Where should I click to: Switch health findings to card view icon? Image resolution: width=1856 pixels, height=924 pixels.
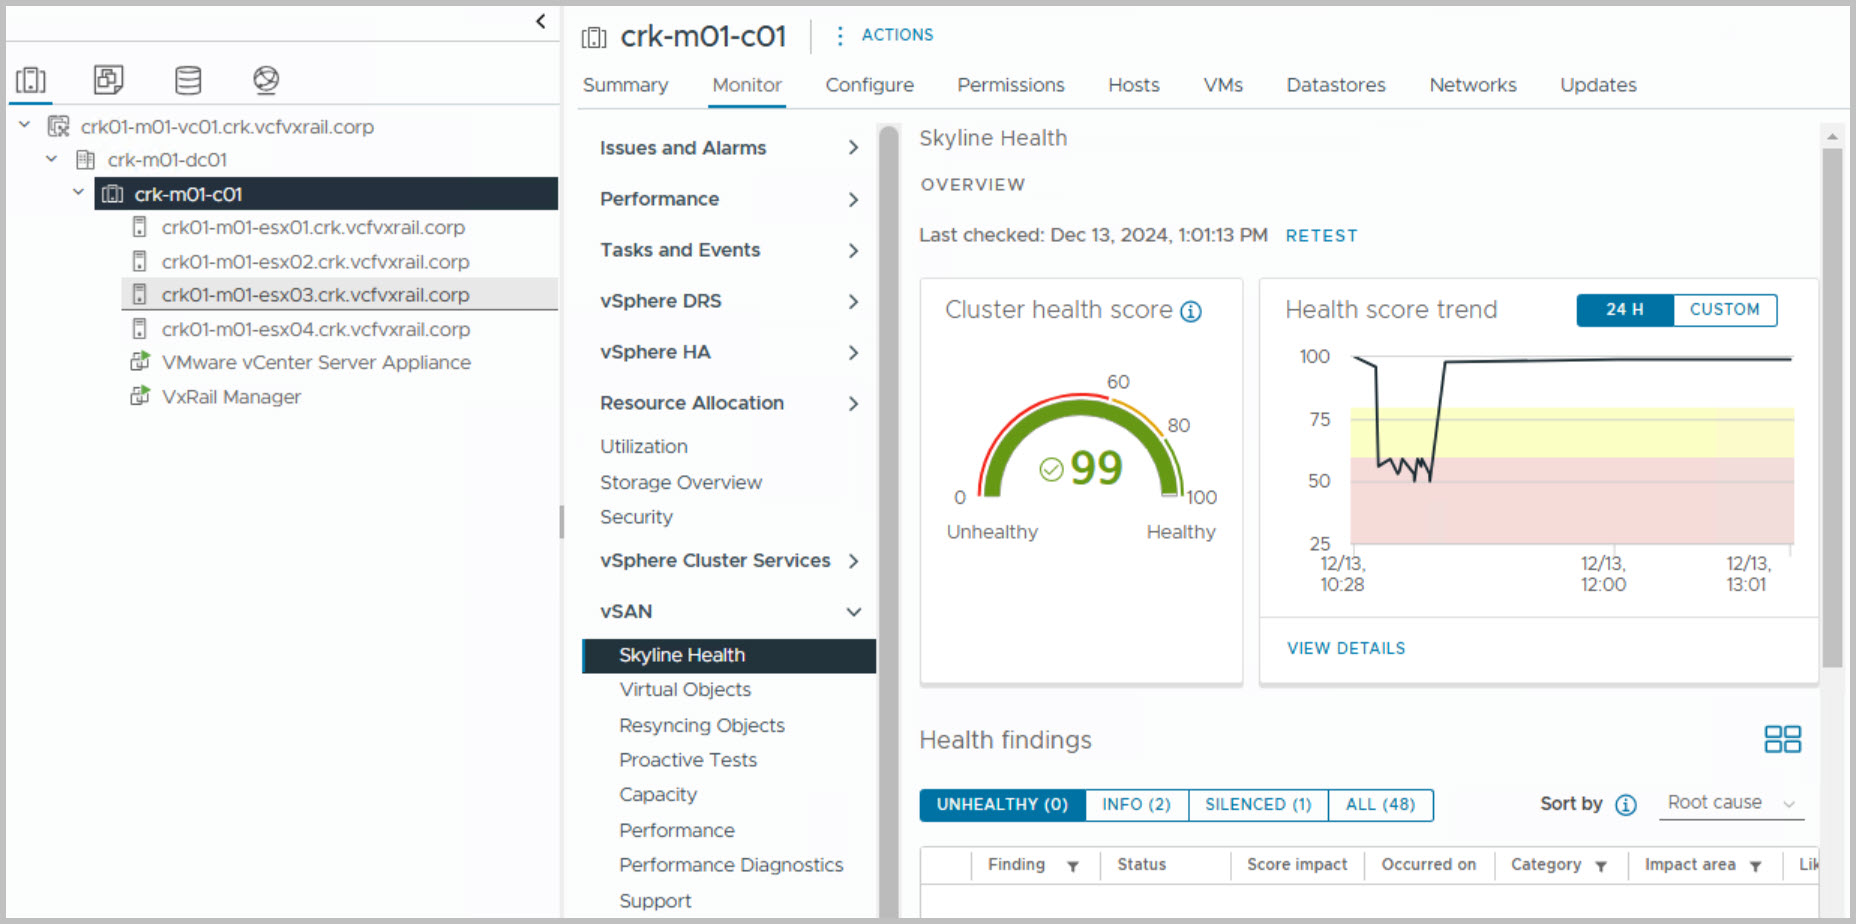coord(1782,739)
